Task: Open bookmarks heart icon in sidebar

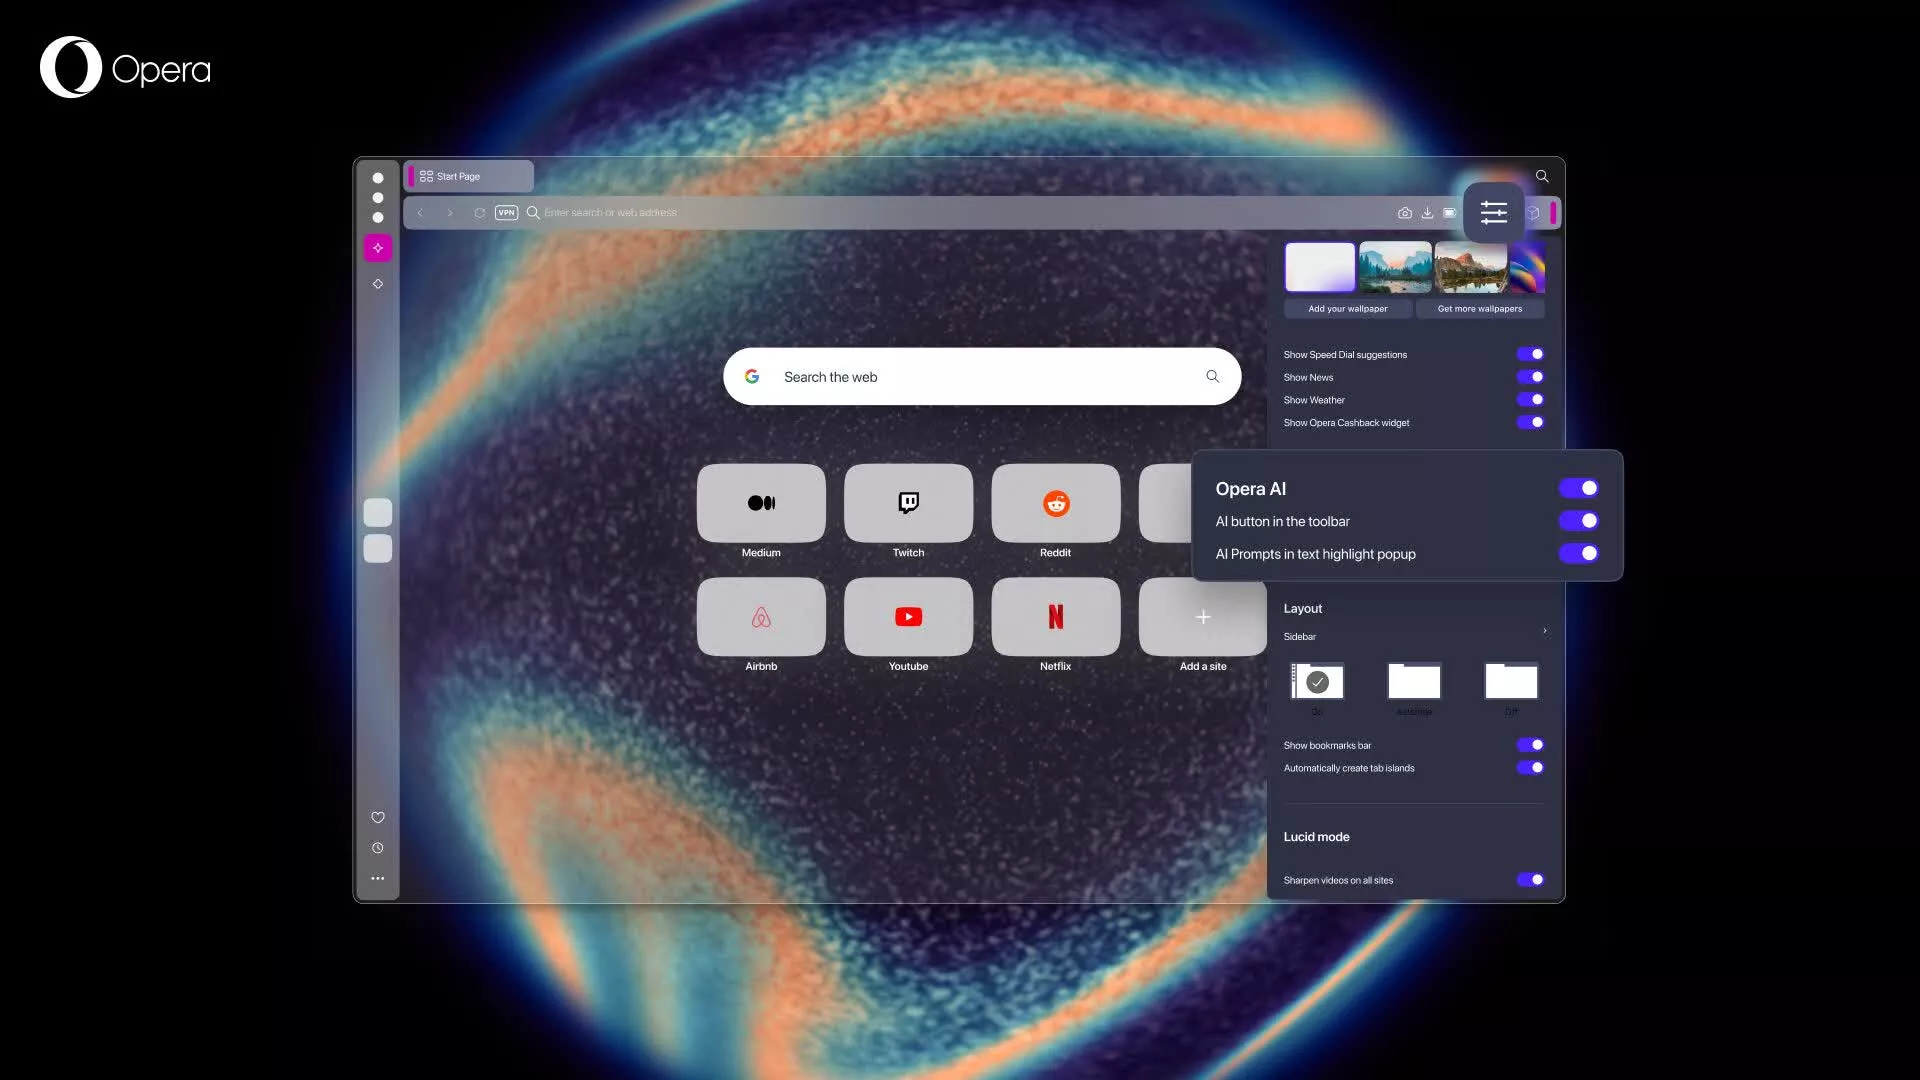Action: tap(378, 817)
